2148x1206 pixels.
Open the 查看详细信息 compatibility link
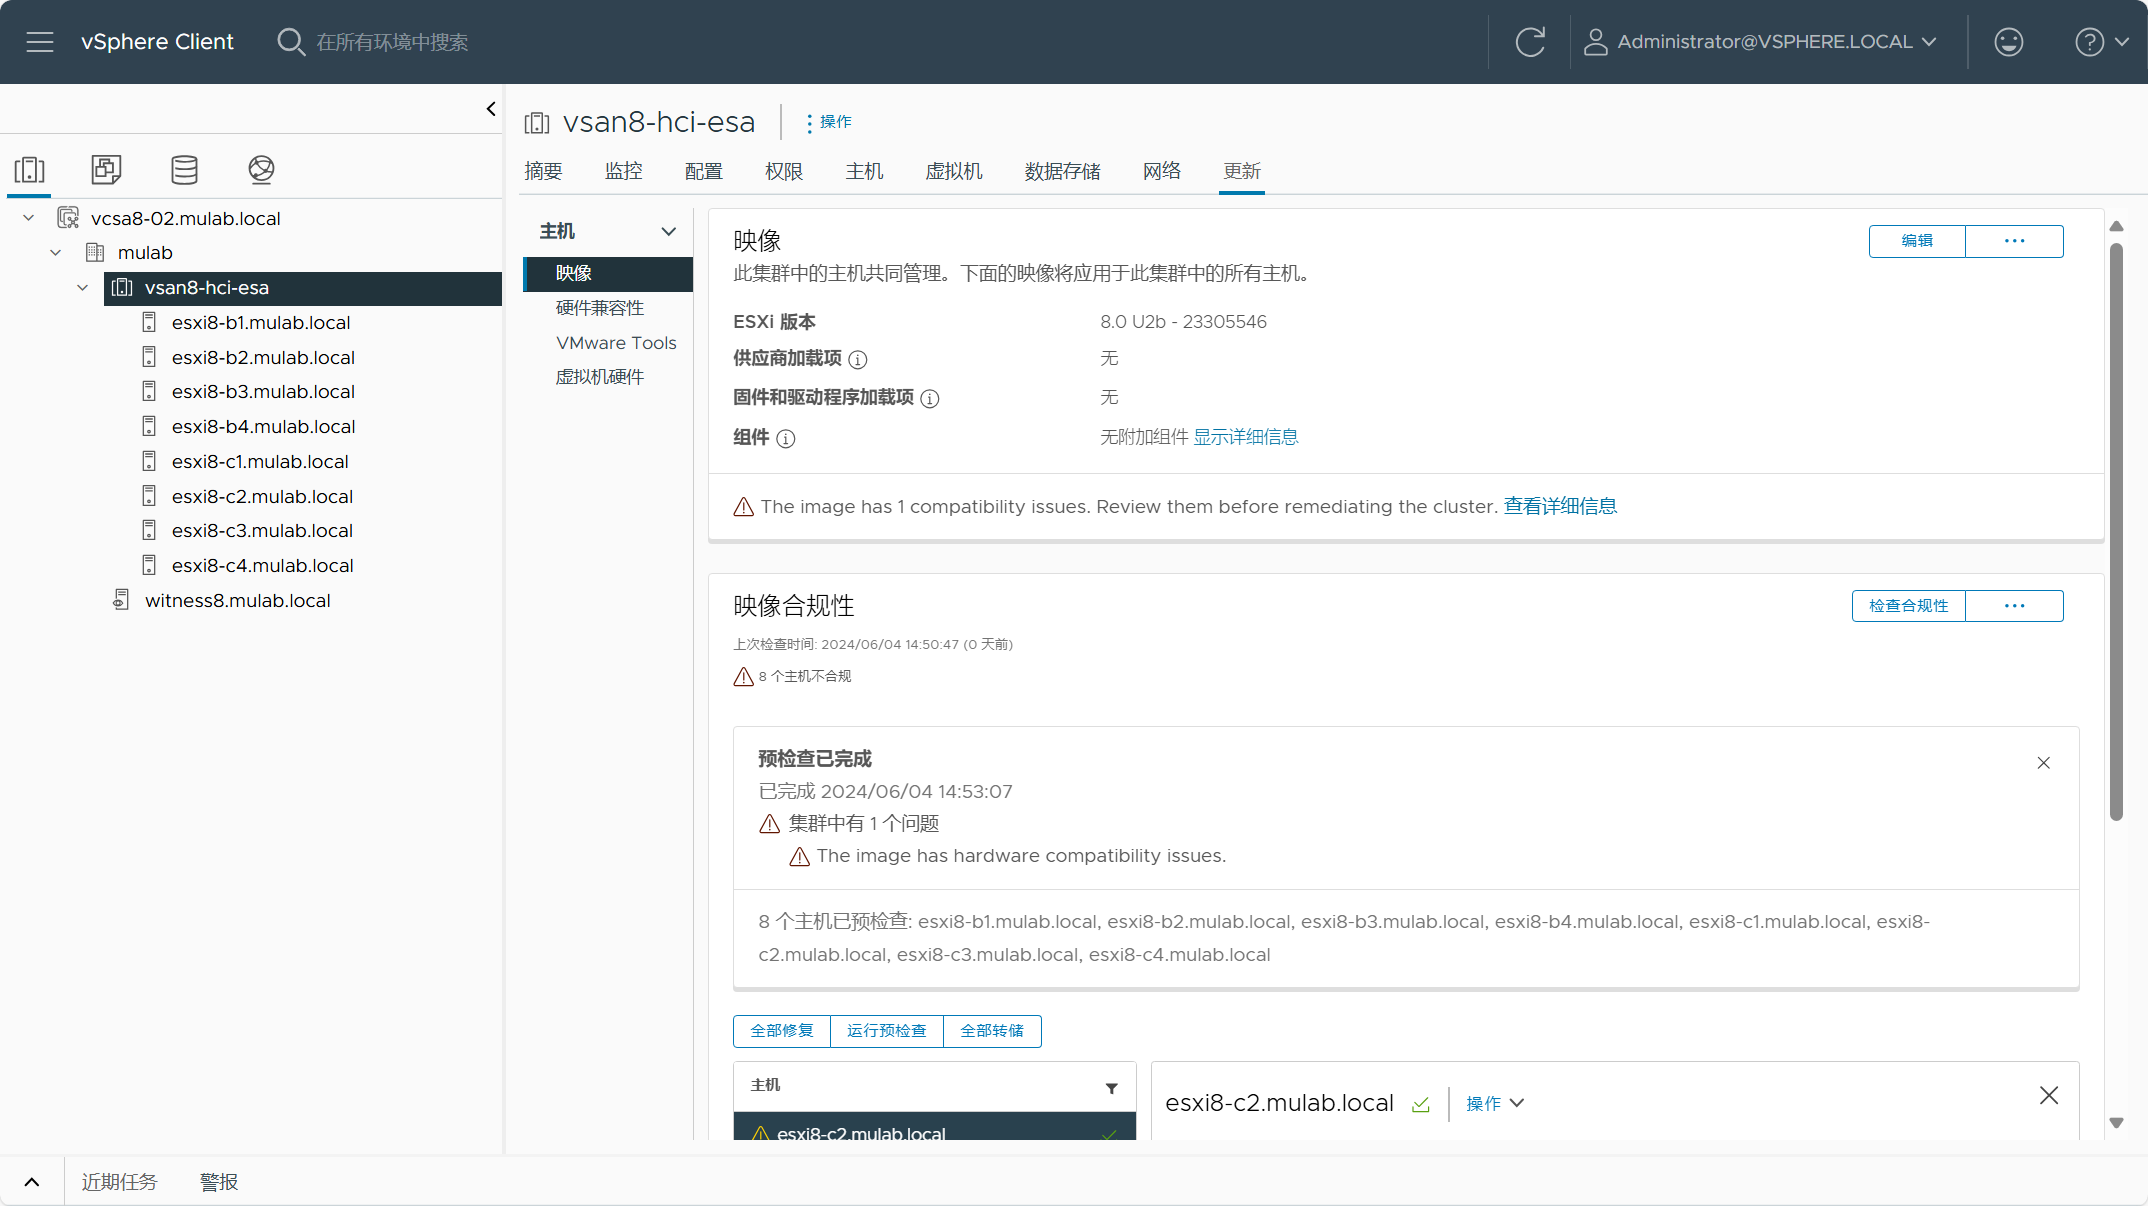[1560, 506]
